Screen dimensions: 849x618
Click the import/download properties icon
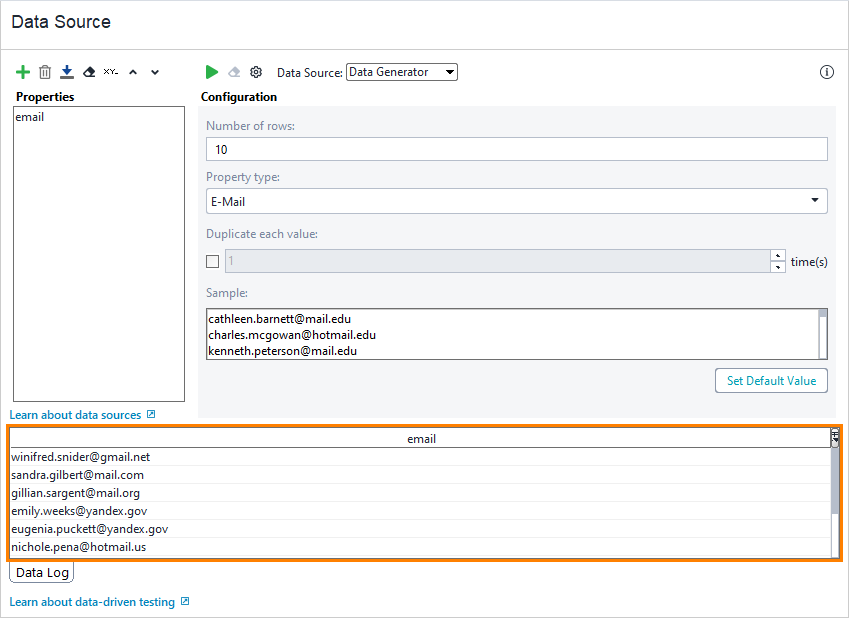coord(67,71)
